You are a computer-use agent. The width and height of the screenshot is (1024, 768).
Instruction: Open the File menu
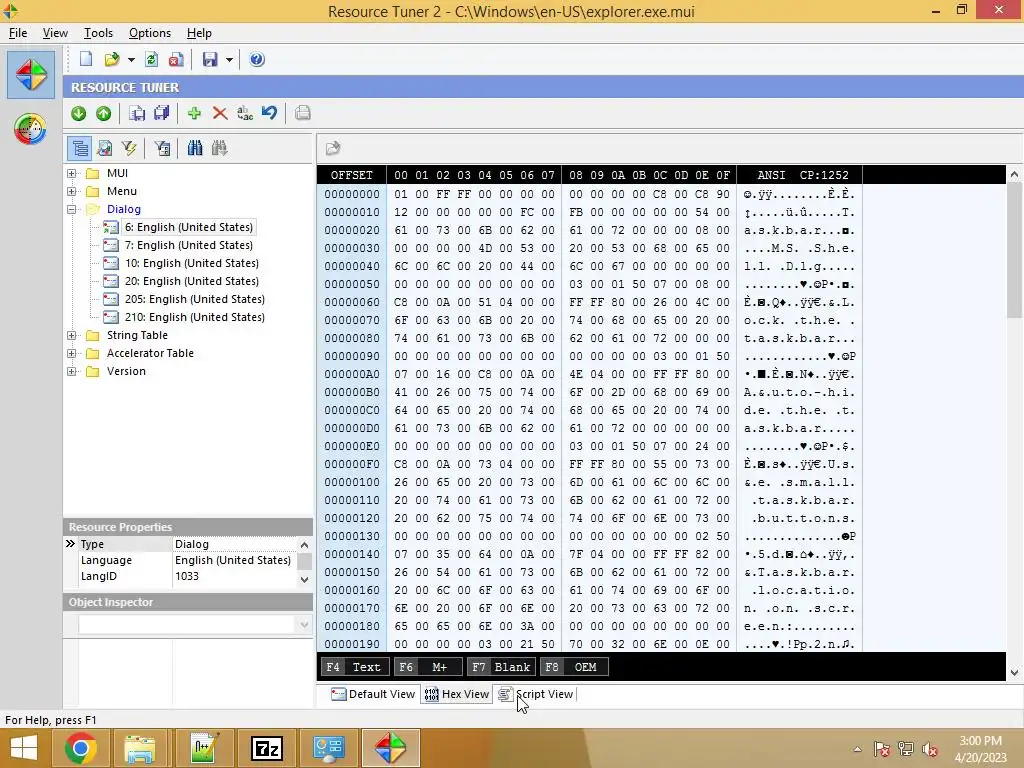[18, 33]
